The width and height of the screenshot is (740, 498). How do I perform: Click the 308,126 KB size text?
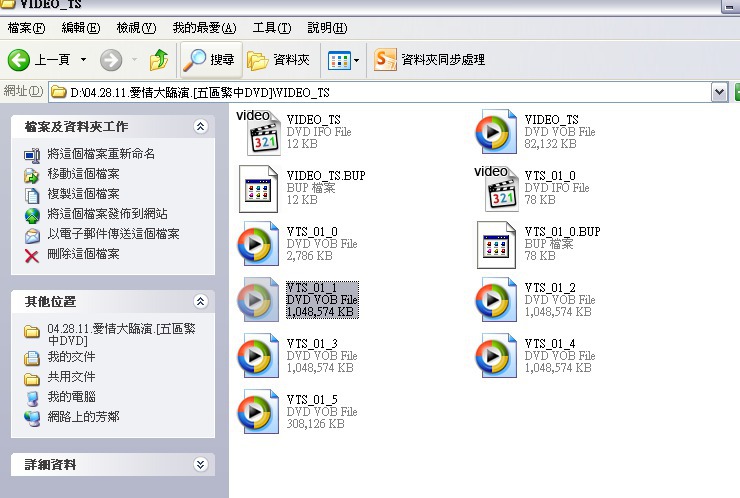click(x=315, y=424)
